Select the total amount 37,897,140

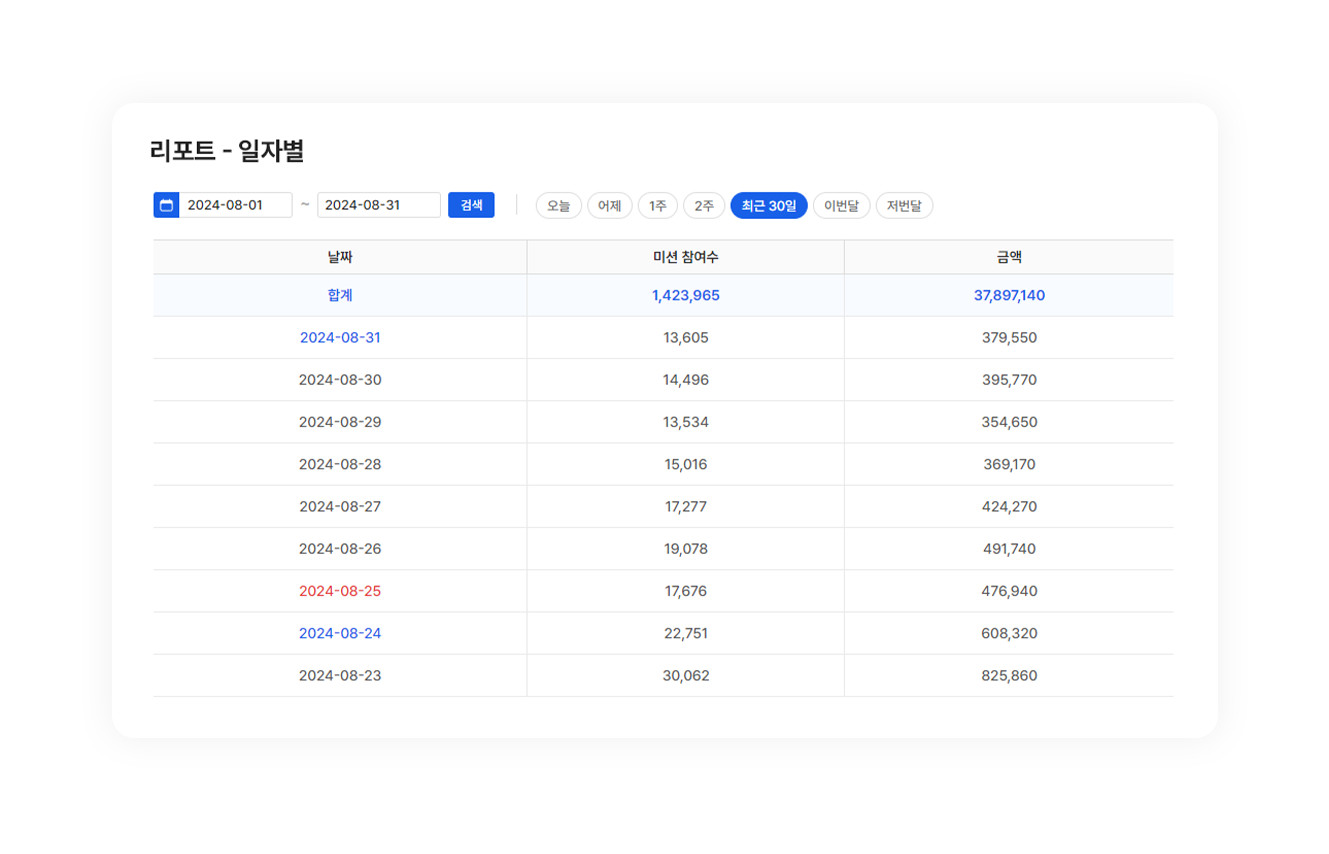(1009, 296)
